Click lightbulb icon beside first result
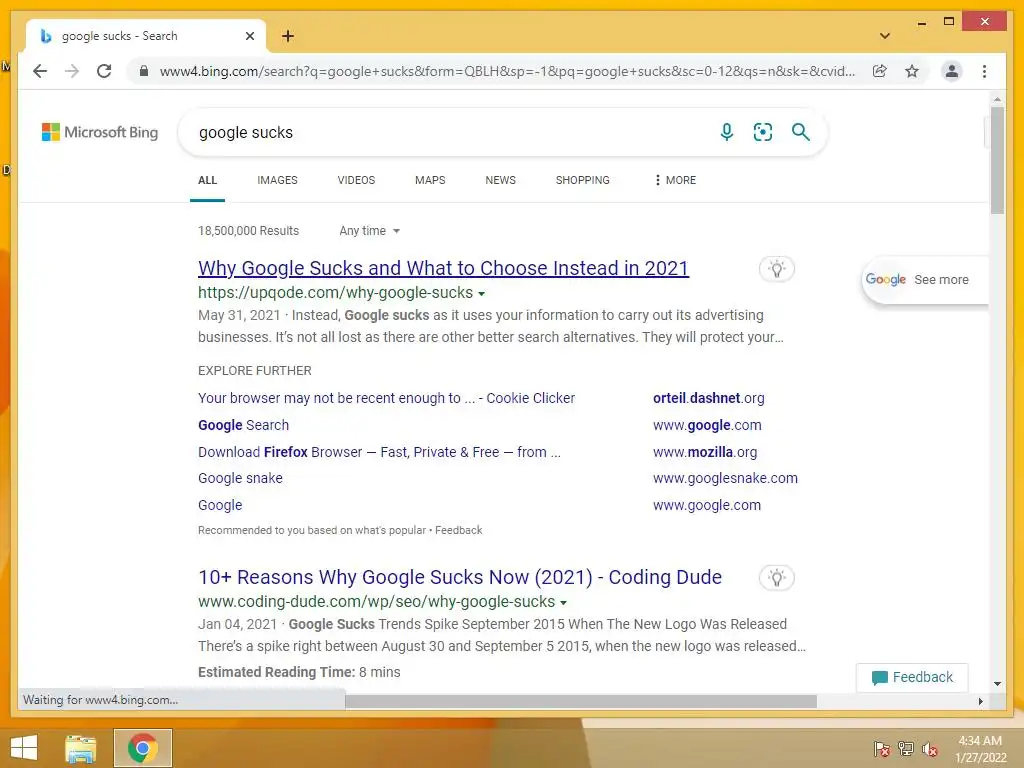This screenshot has width=1024, height=768. coord(776,268)
